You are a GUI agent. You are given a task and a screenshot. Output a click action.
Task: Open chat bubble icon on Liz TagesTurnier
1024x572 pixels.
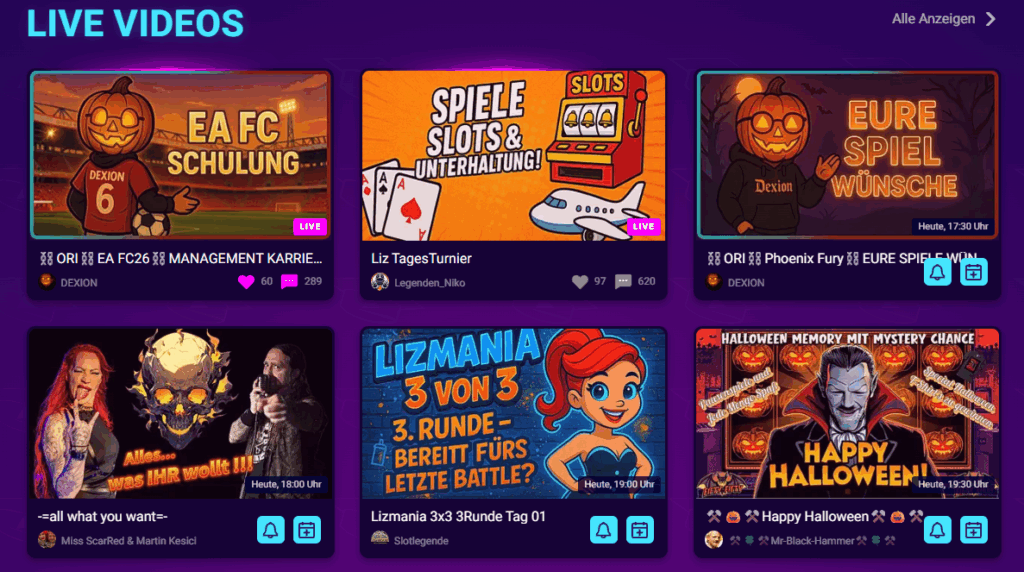623,281
